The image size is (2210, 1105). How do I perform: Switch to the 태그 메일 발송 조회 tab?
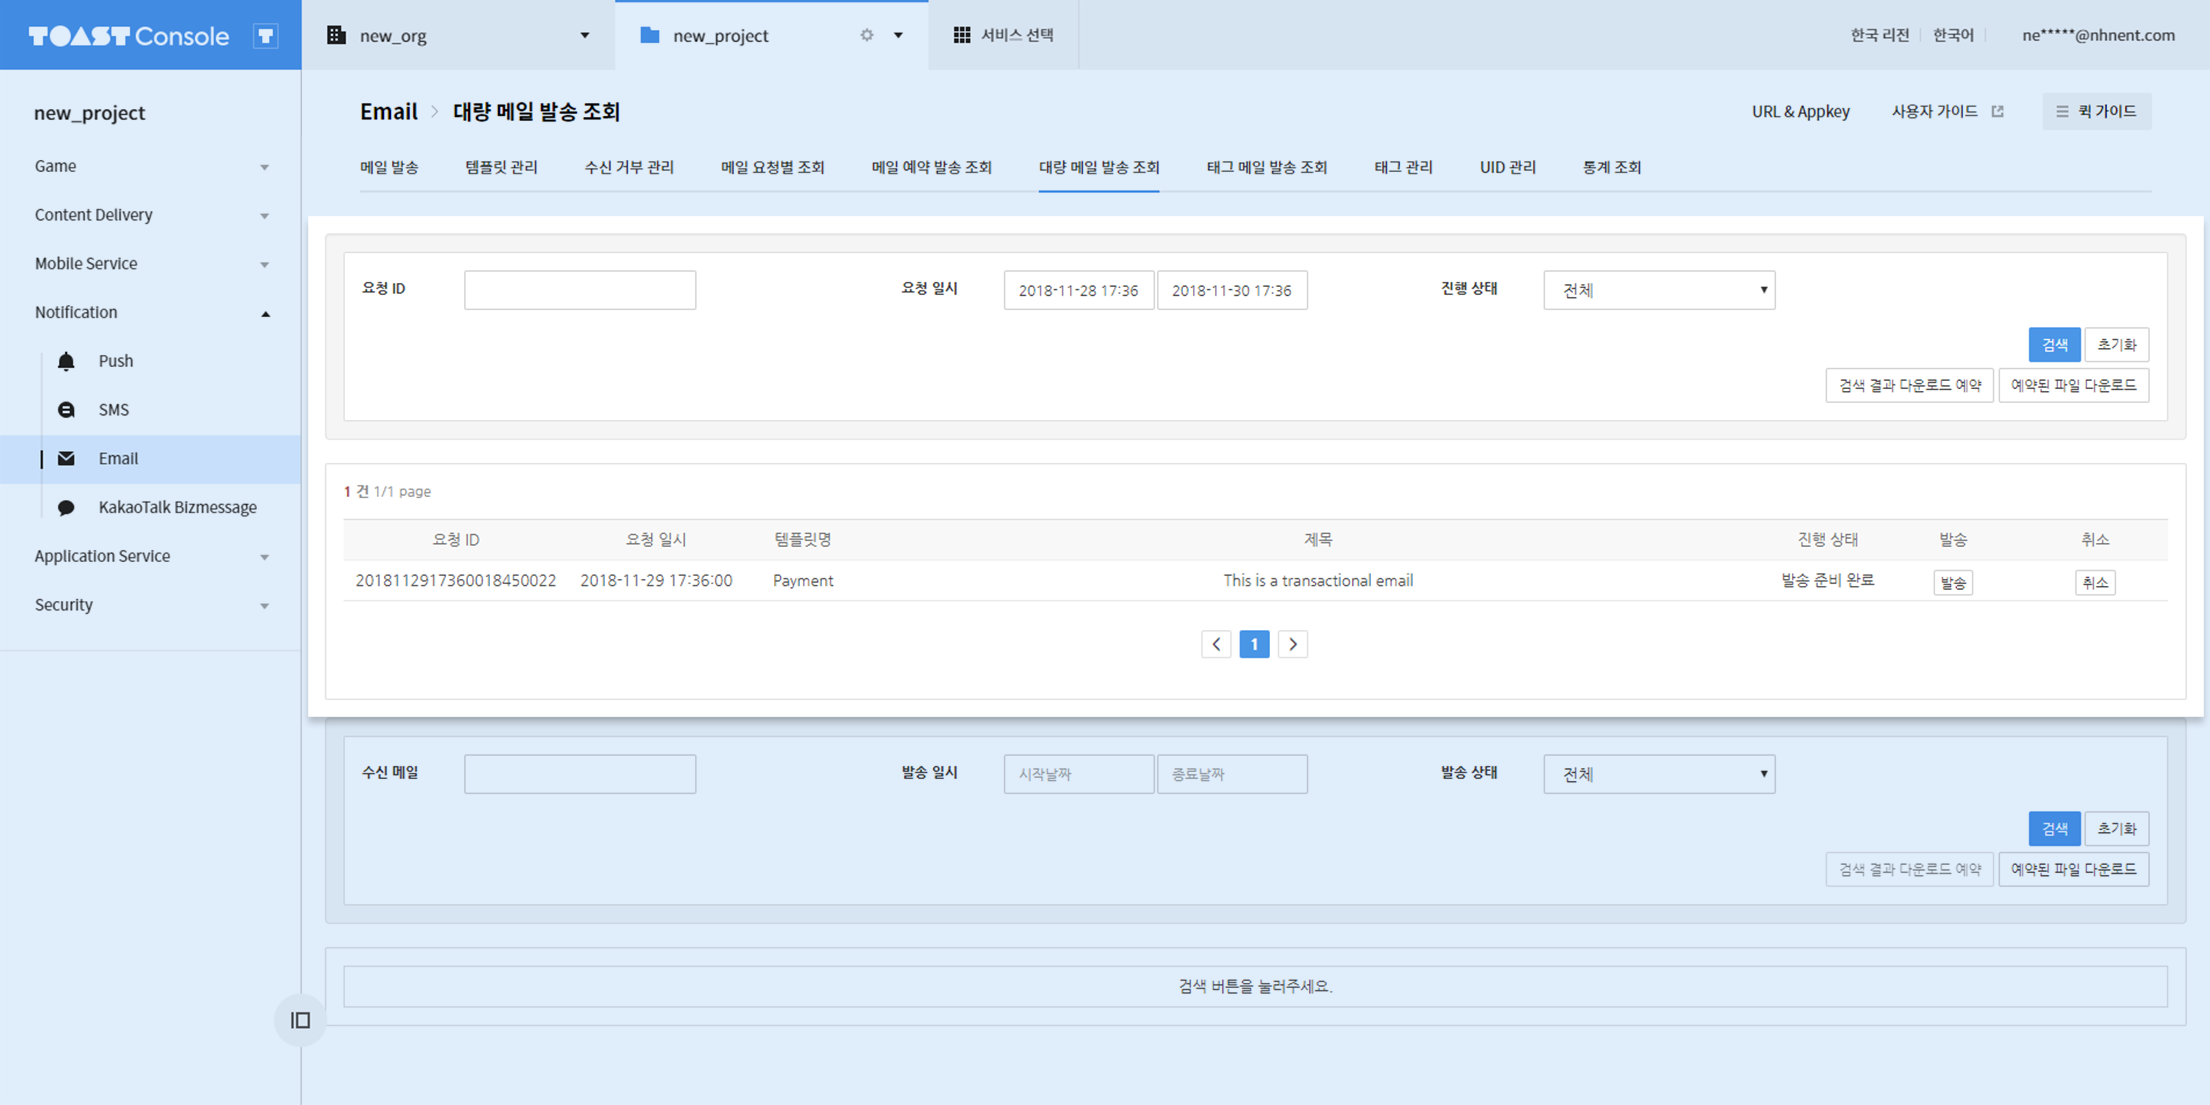pyautogui.click(x=1267, y=167)
